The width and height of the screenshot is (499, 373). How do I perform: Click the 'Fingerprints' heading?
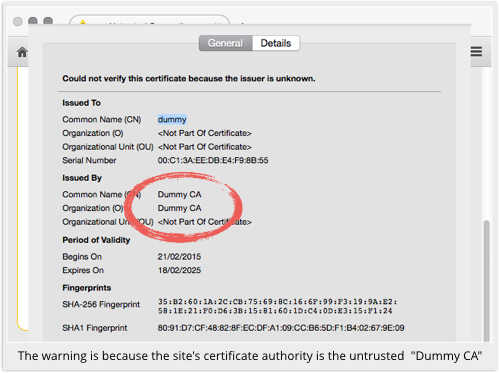coord(87,288)
